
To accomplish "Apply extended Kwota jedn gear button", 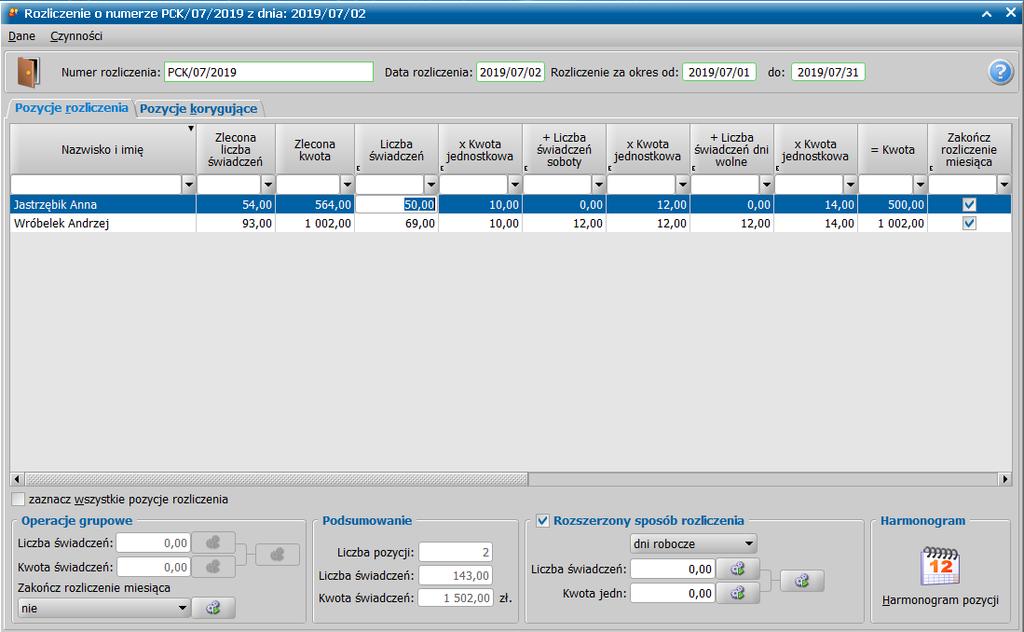I will [x=737, y=593].
